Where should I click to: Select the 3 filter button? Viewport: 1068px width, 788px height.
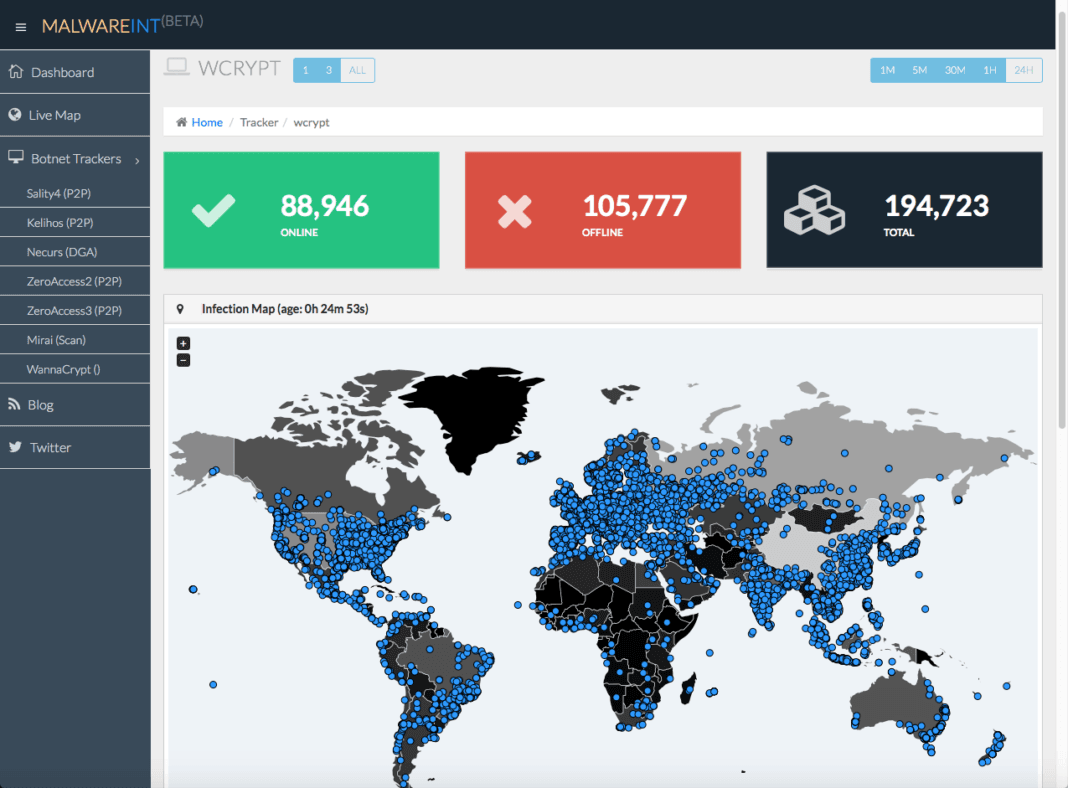click(x=328, y=70)
